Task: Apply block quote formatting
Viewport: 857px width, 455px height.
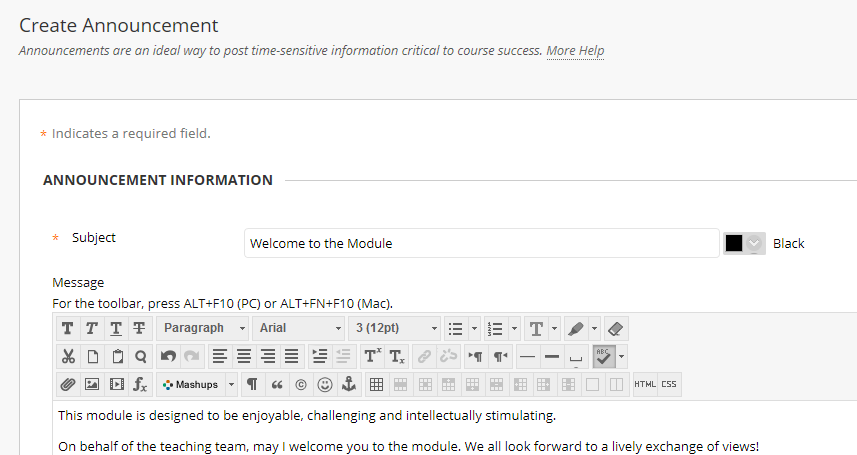Action: pos(277,384)
